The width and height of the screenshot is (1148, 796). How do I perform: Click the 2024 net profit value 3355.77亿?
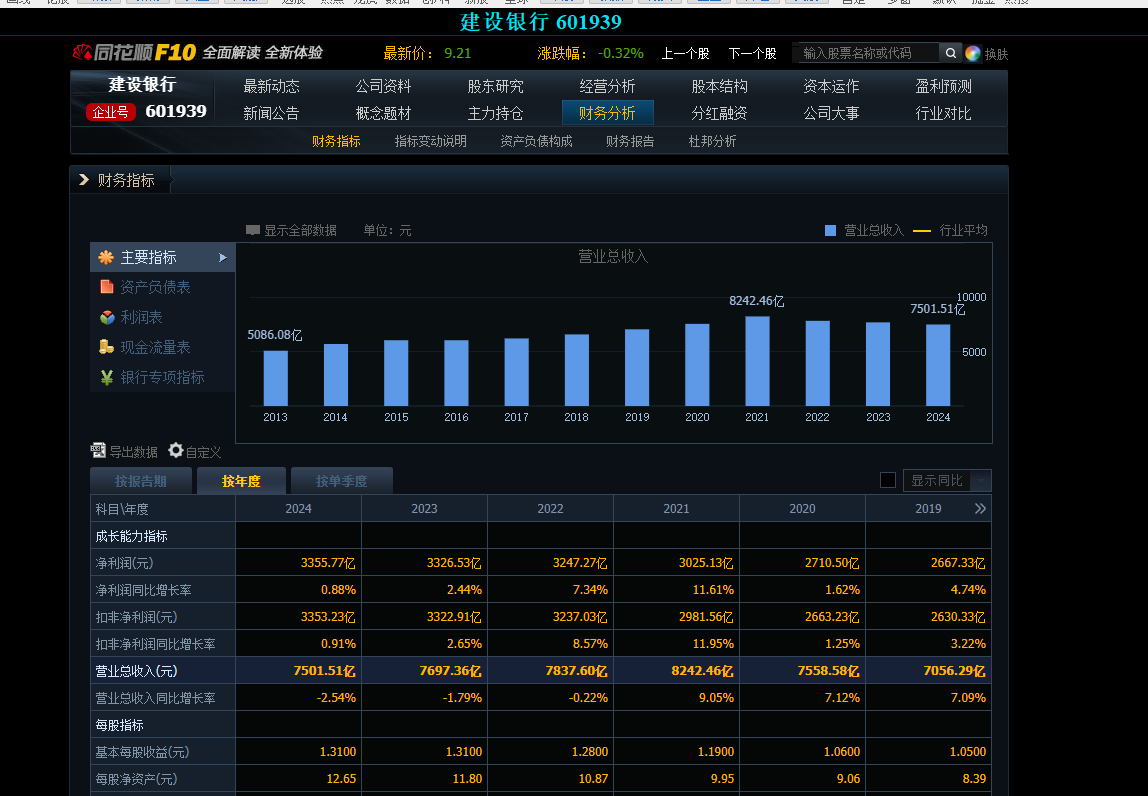pos(328,563)
